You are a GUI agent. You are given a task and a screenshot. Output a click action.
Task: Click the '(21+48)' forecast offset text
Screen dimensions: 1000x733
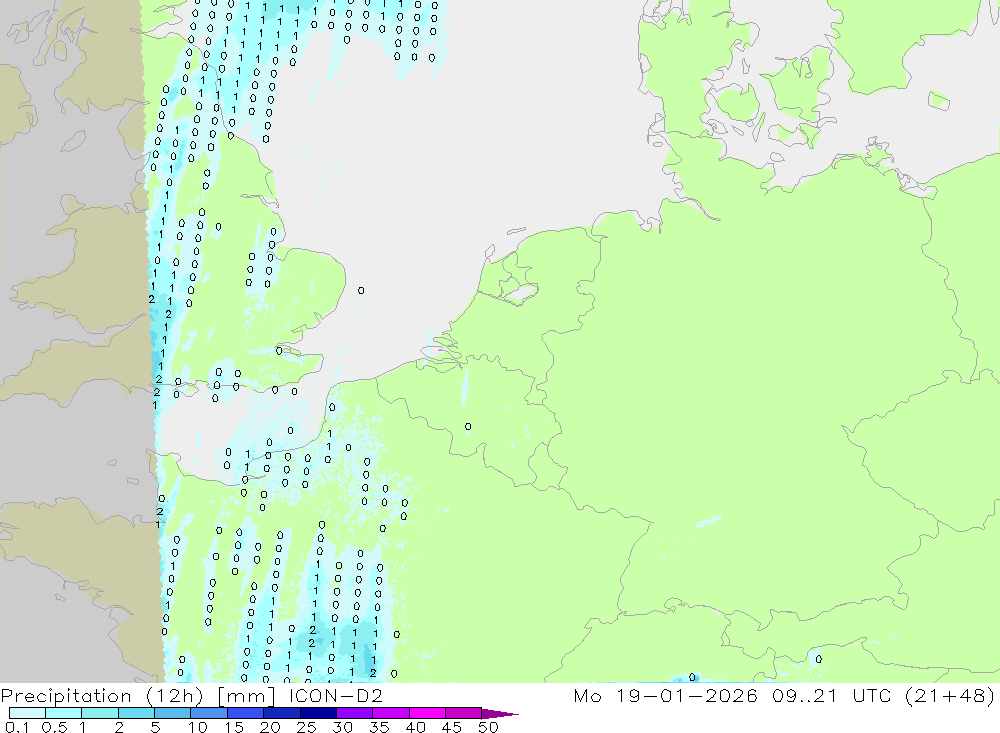(x=950, y=696)
